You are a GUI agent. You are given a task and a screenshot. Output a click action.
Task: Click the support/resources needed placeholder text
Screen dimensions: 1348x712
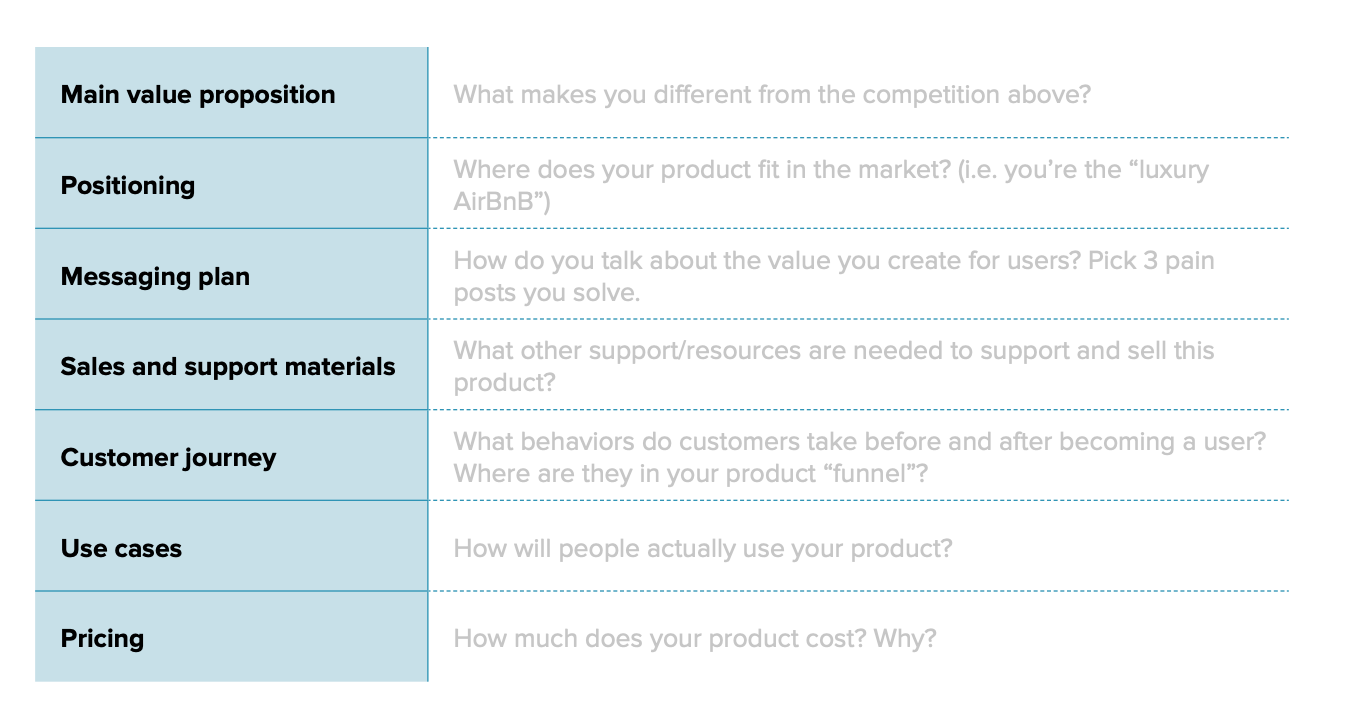click(834, 367)
